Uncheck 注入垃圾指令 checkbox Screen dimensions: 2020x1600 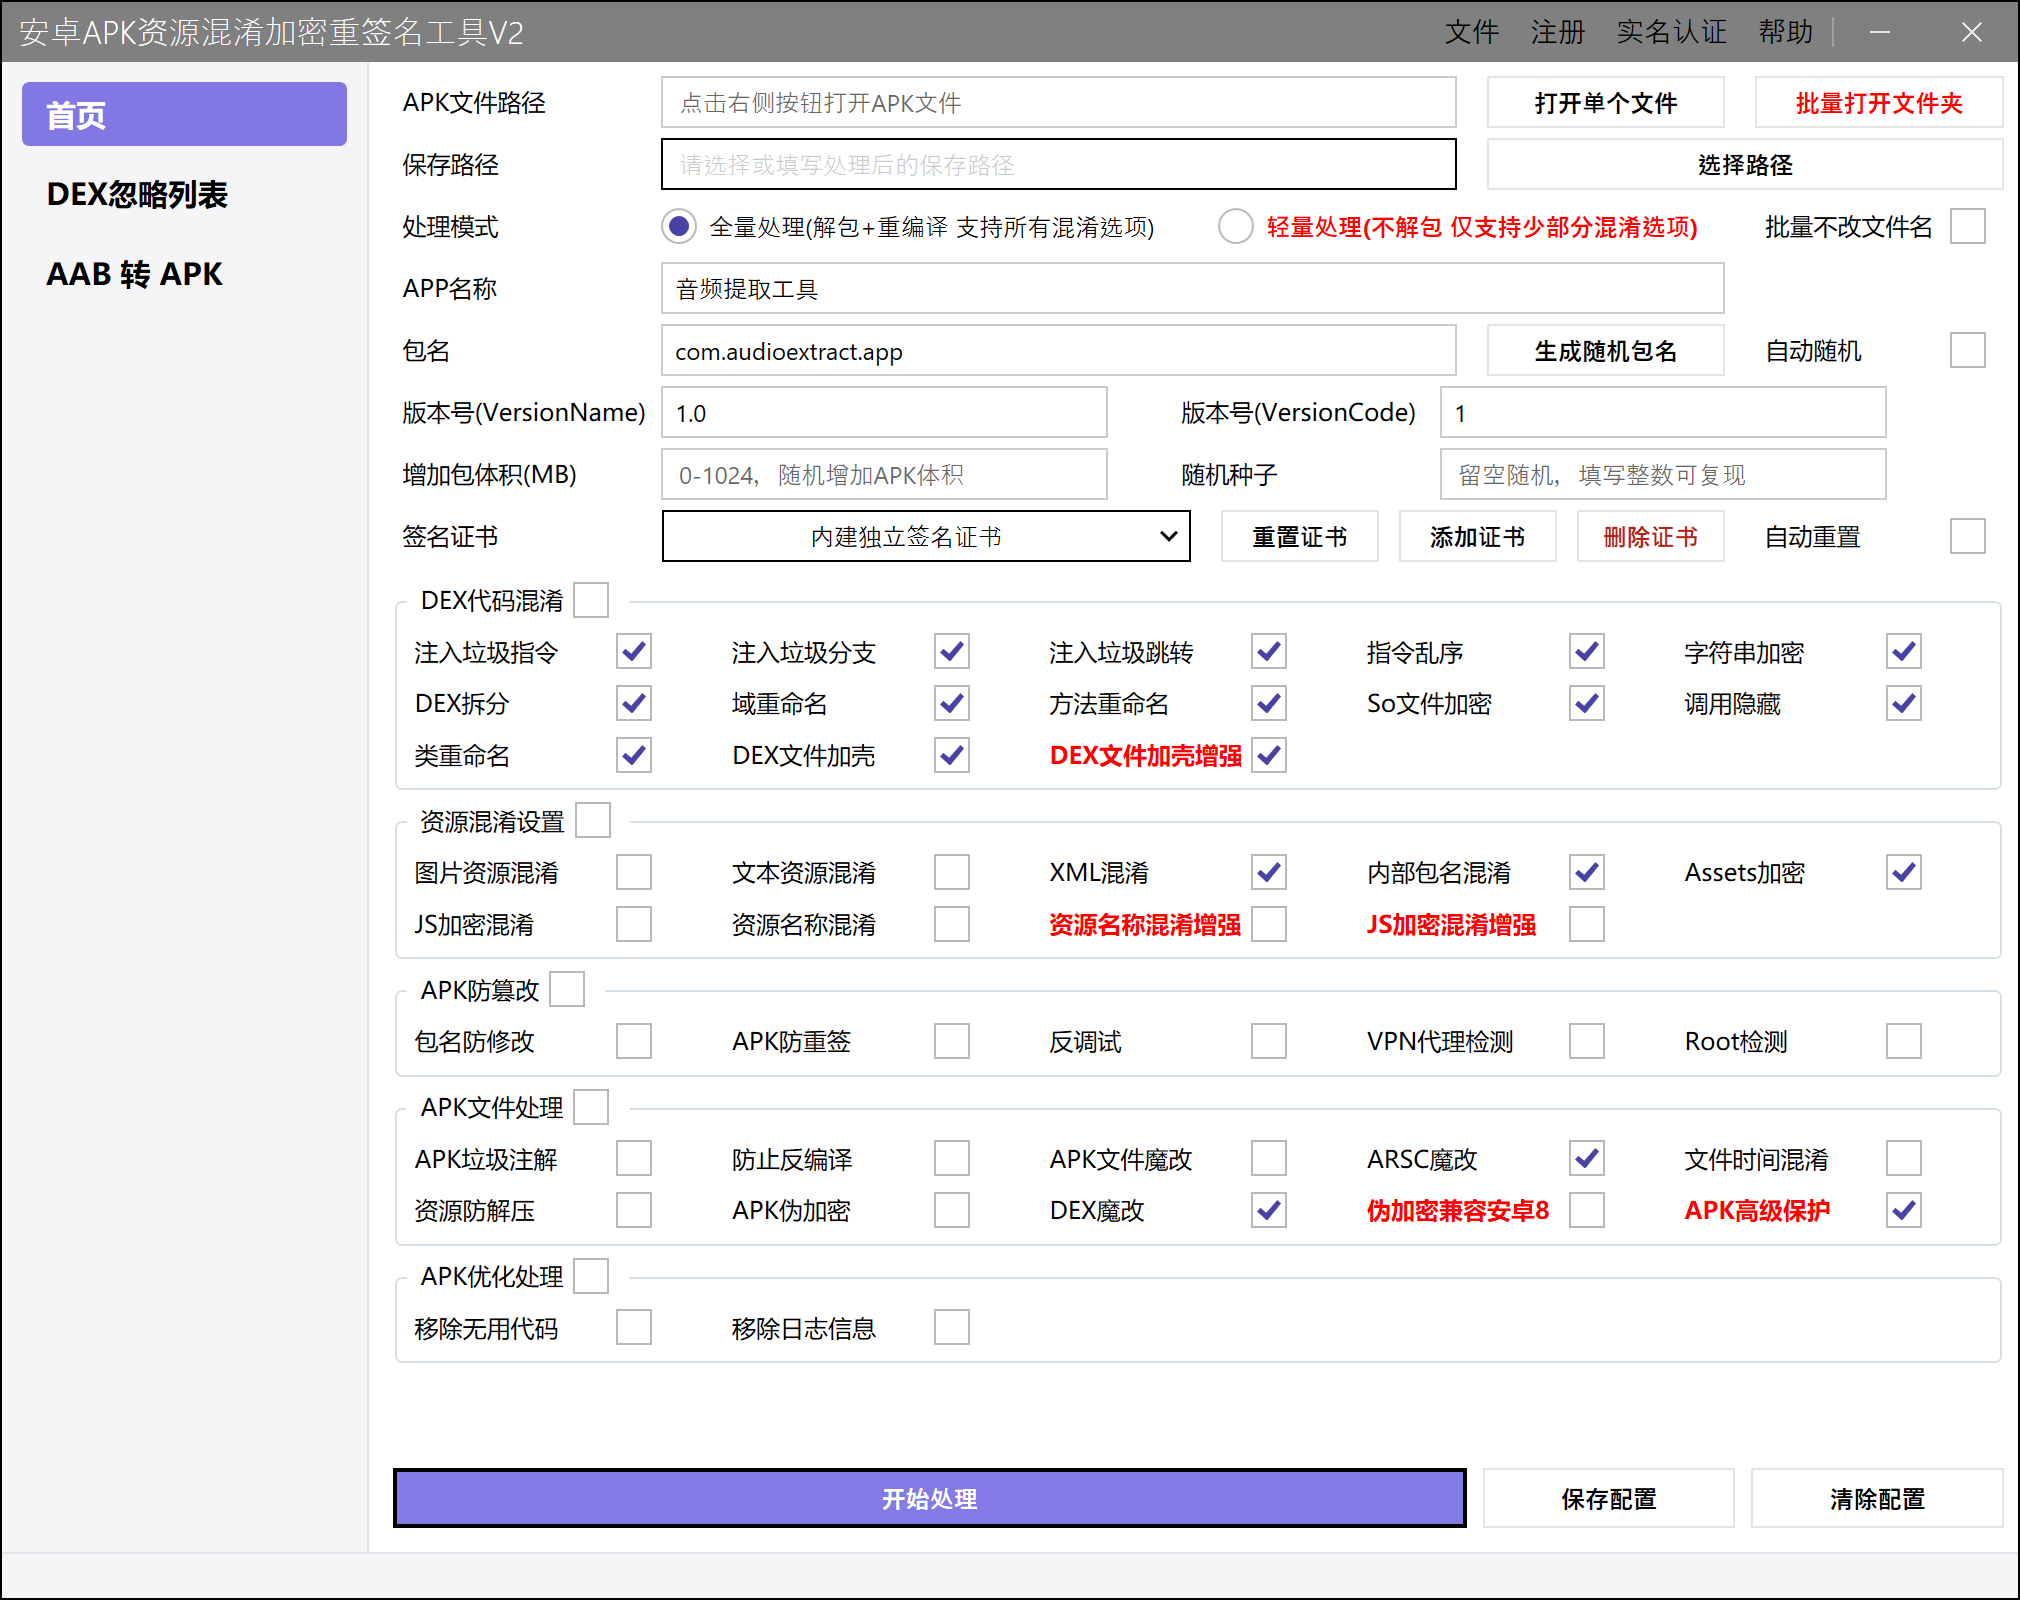pyautogui.click(x=634, y=651)
